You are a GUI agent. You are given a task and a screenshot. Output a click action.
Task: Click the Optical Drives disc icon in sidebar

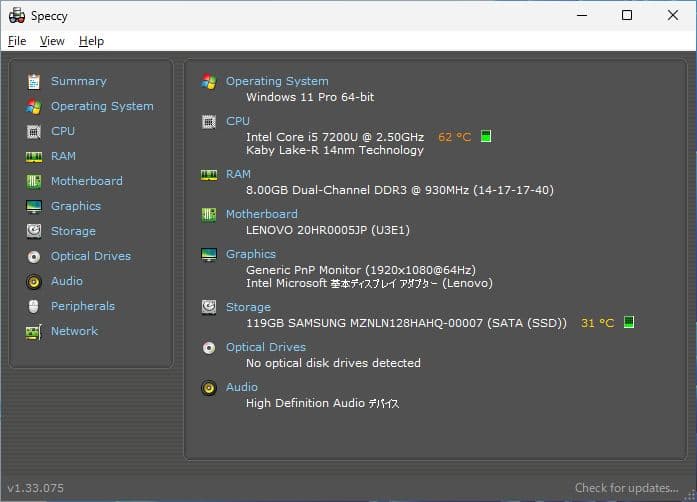coord(34,257)
